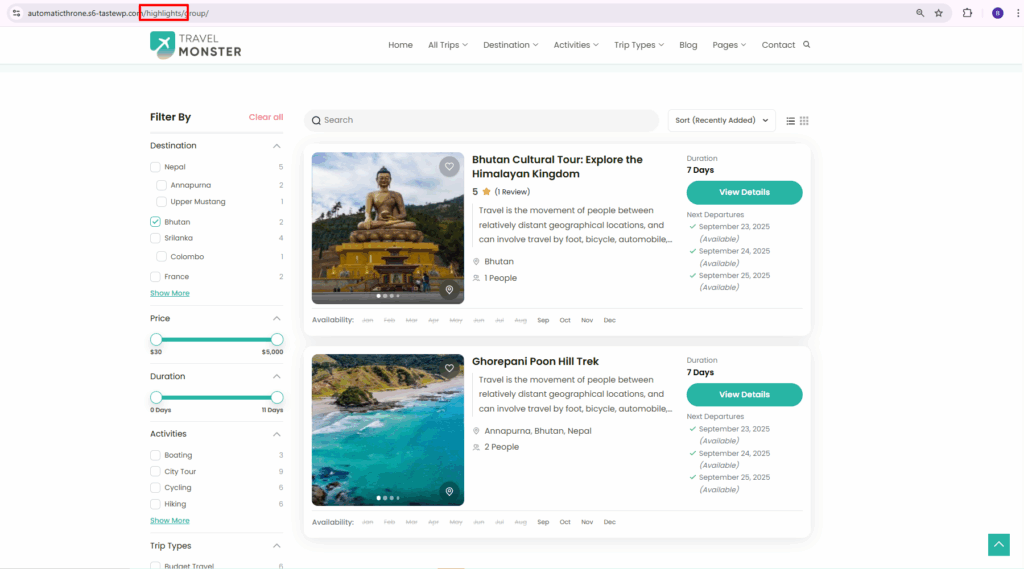Click the Clear all filters link
Viewport: 1024px width, 569px height.
(x=266, y=117)
